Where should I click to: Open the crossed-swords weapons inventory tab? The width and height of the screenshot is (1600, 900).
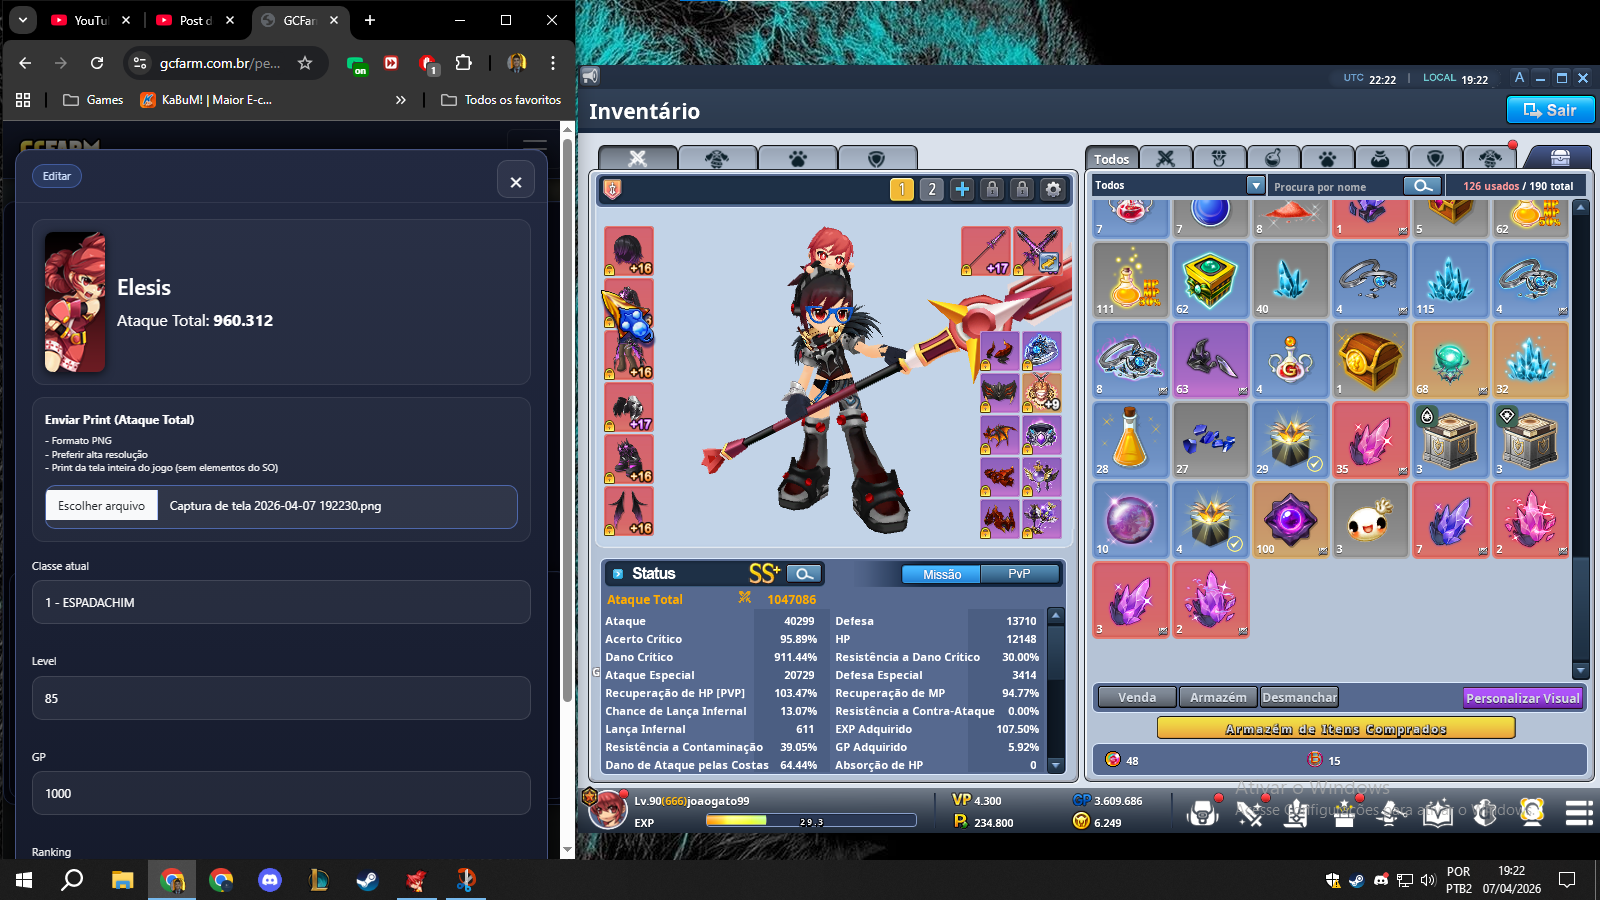[1165, 158]
